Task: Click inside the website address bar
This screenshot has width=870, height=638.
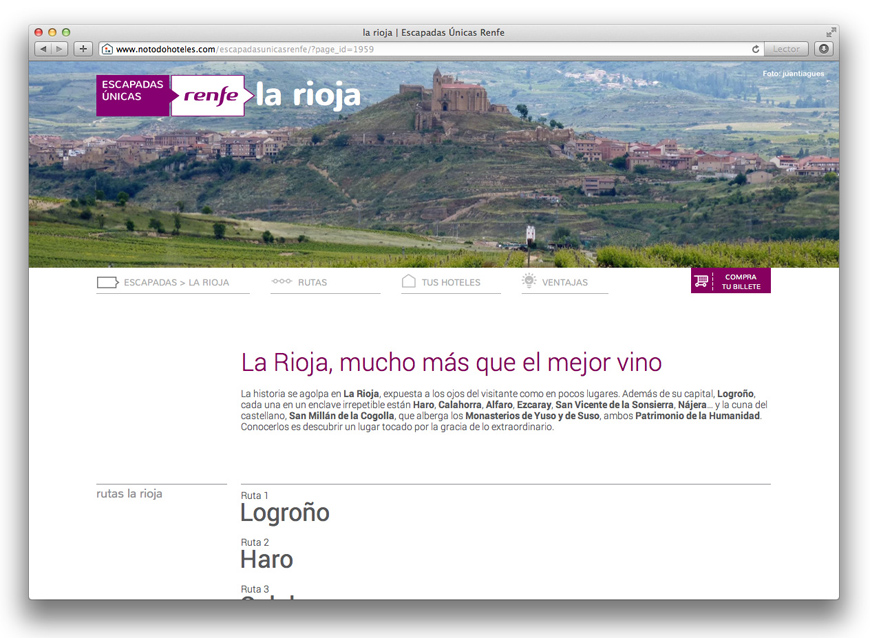Action: (x=300, y=47)
